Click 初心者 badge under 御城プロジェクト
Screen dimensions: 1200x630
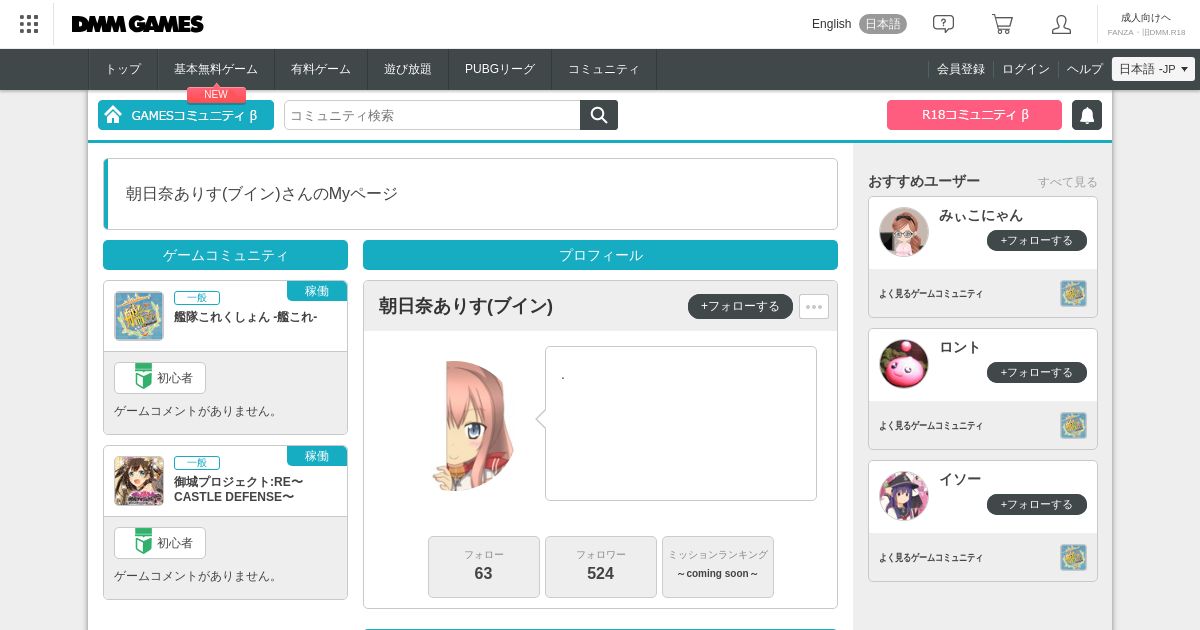(160, 543)
